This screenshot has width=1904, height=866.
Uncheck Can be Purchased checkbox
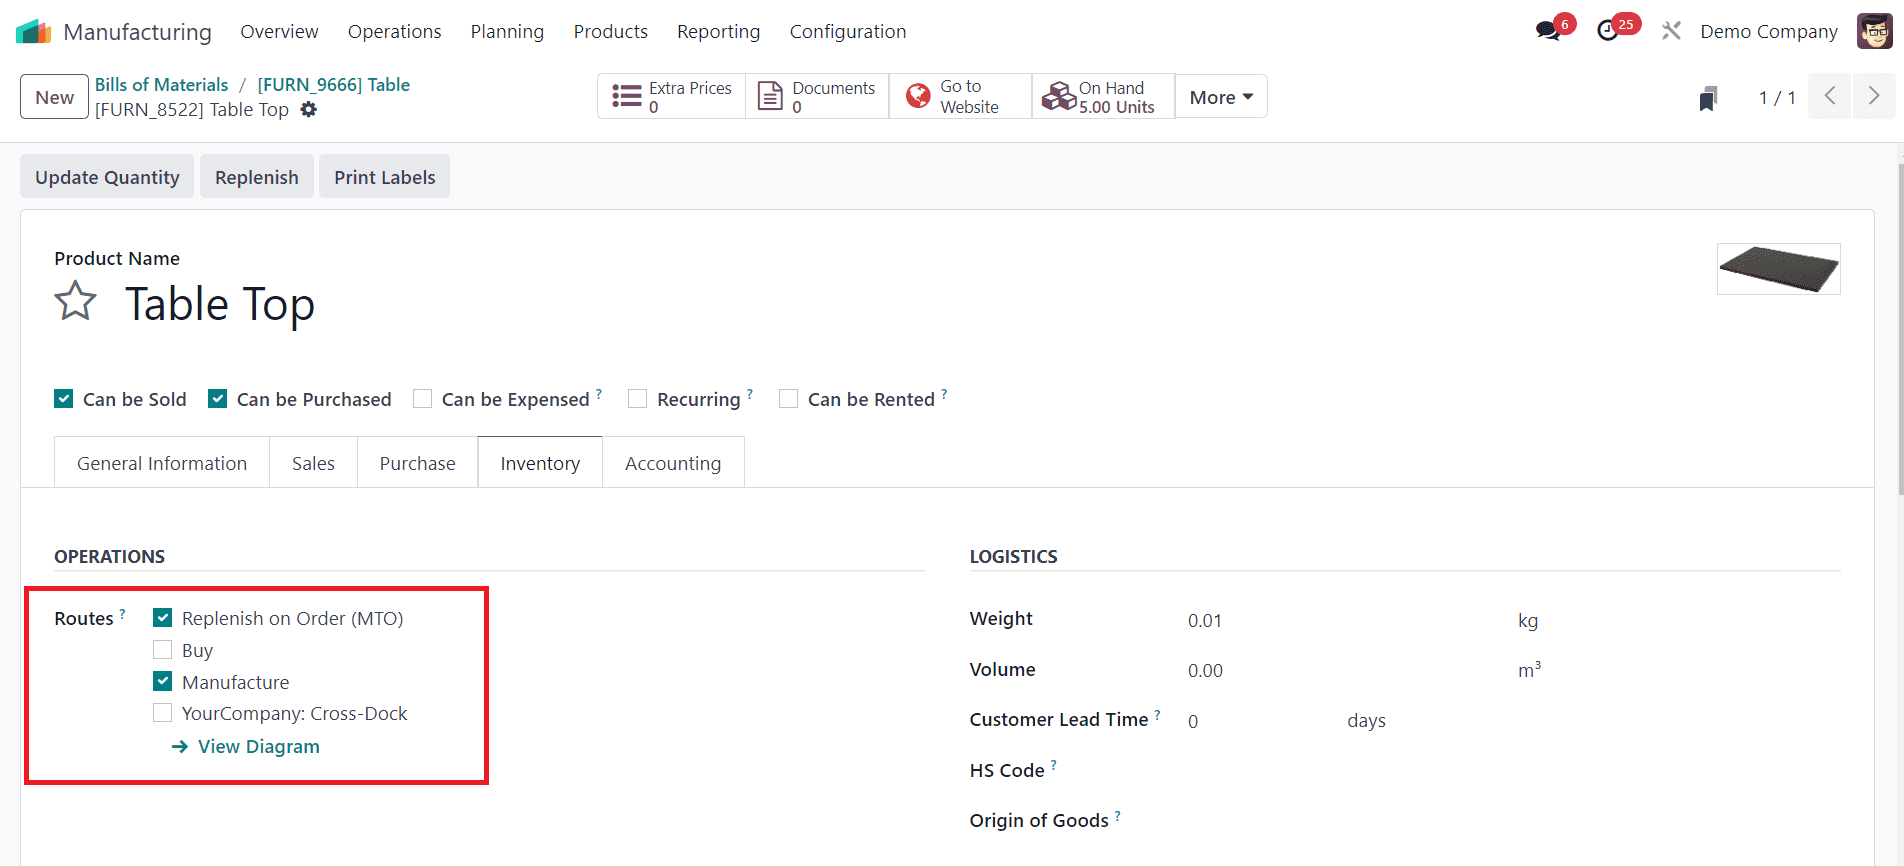(x=218, y=399)
